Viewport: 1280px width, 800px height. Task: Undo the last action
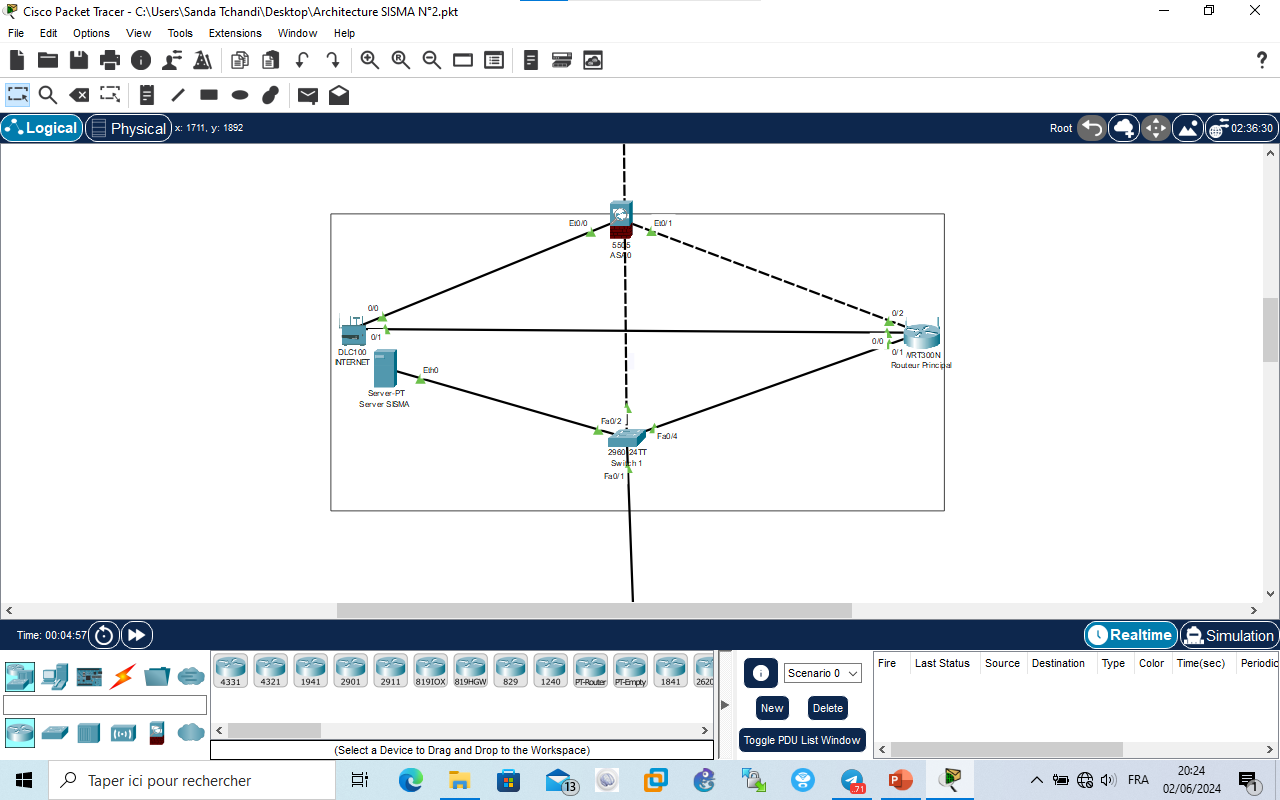[302, 60]
